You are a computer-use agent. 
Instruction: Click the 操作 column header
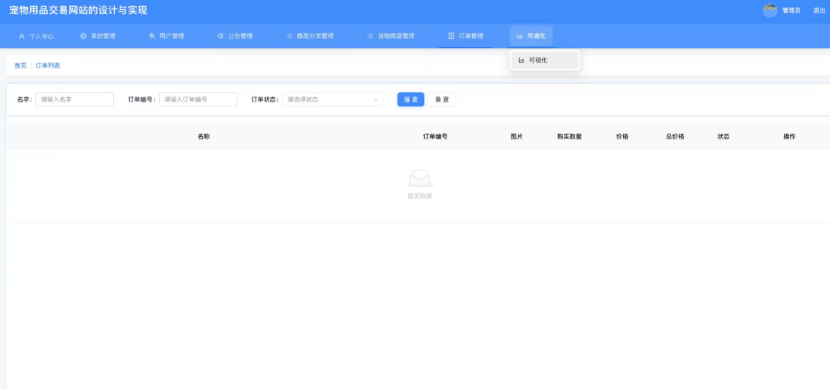pos(789,137)
